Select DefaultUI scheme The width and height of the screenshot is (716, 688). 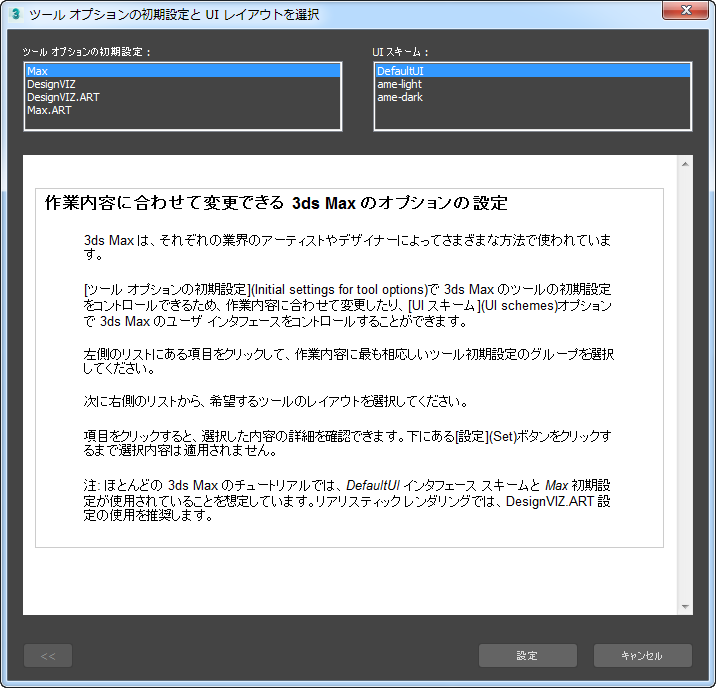pos(532,71)
